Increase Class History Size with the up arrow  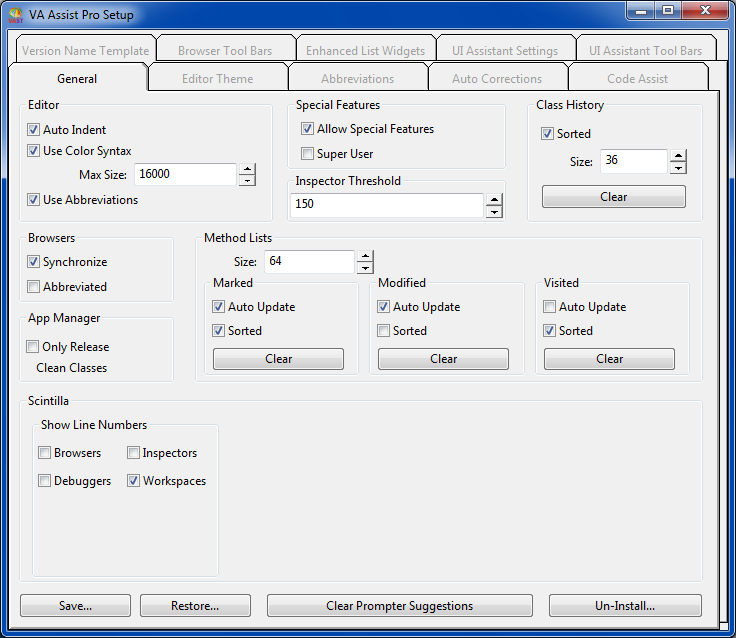point(678,155)
